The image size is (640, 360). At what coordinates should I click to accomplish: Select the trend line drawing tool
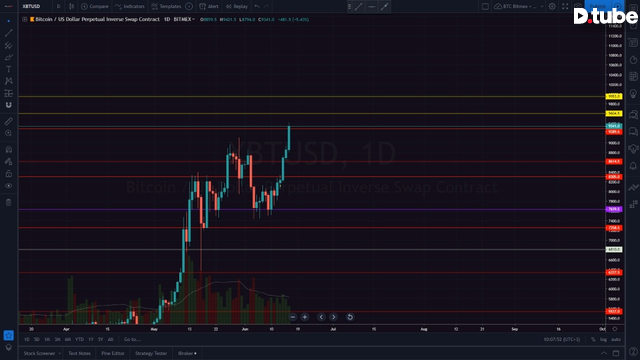pyautogui.click(x=9, y=33)
